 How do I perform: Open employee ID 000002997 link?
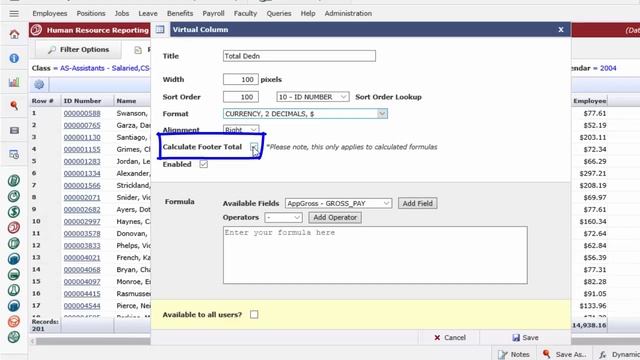pyautogui.click(x=82, y=222)
